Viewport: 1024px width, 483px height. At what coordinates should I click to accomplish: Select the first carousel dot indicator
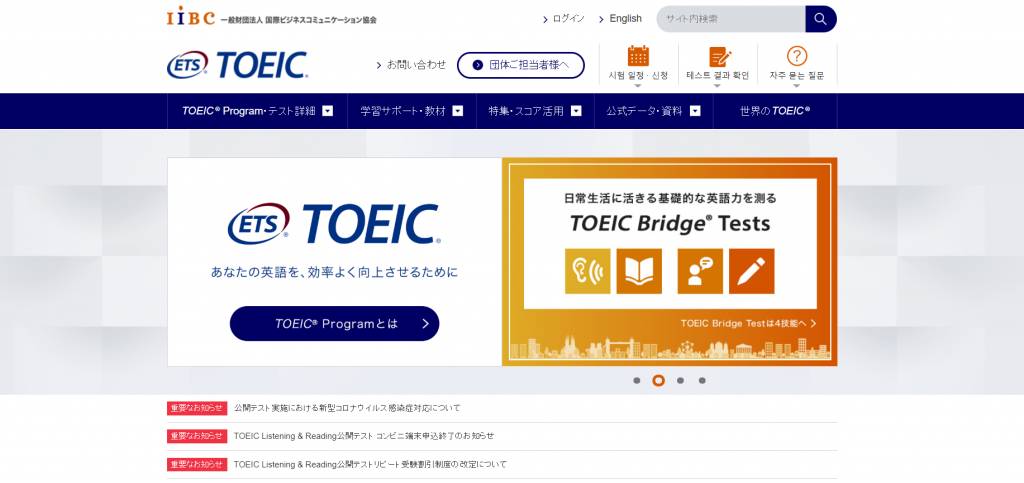(x=637, y=381)
